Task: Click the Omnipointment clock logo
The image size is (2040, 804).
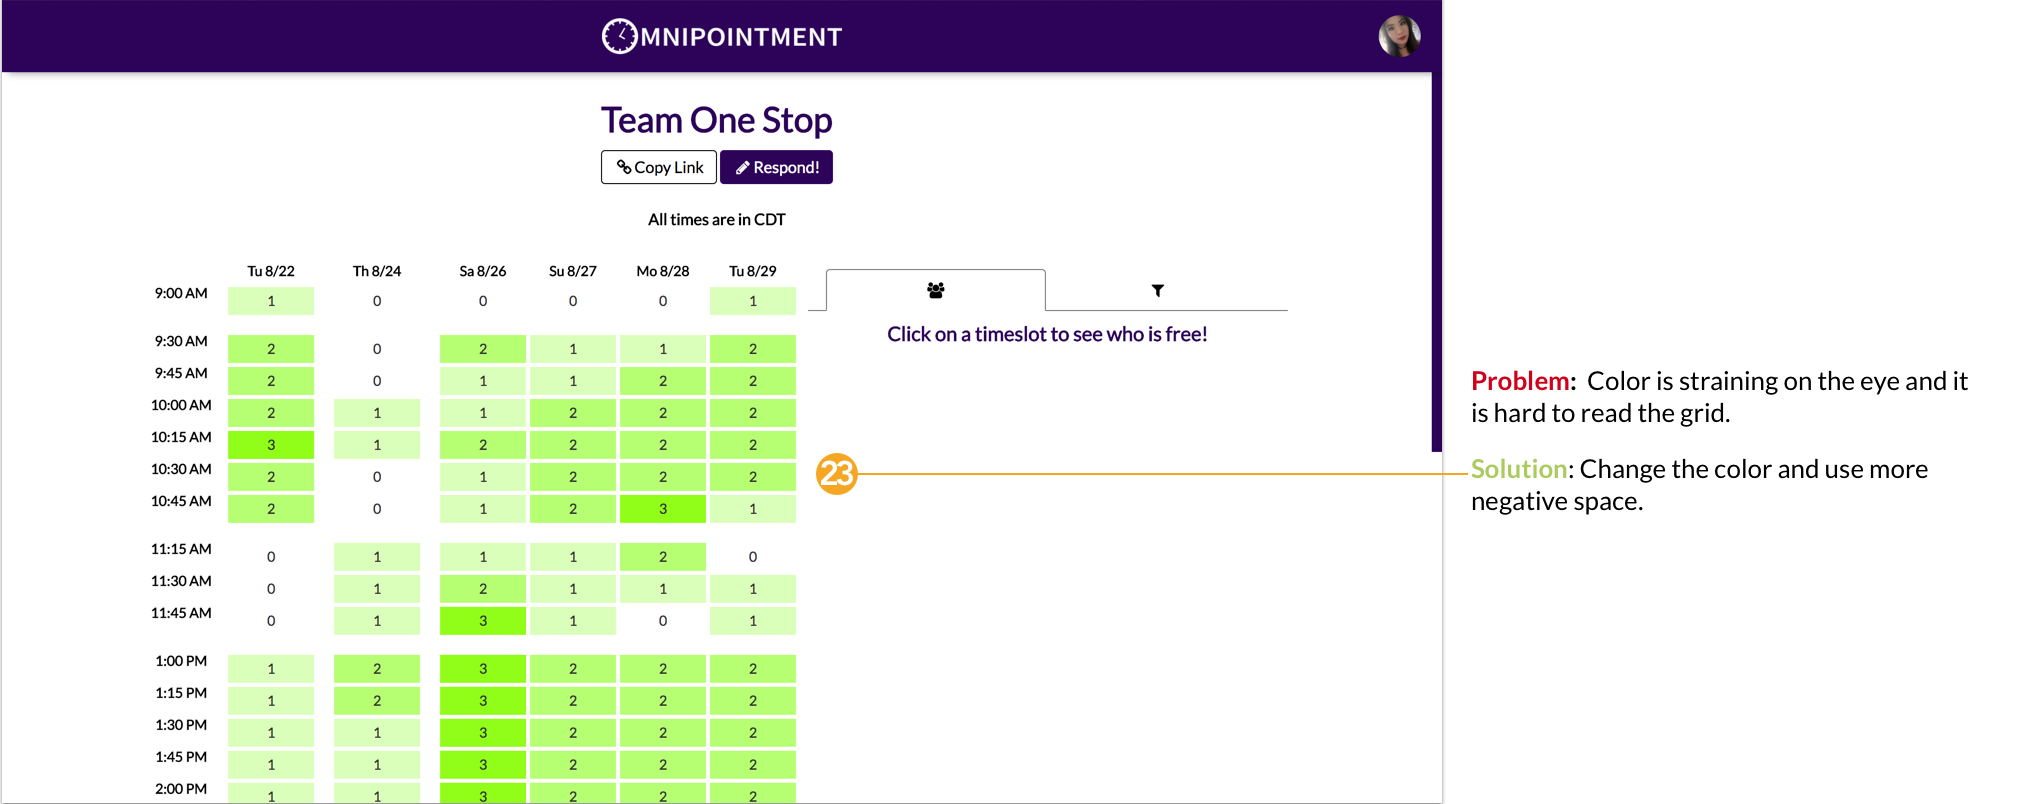Action: tap(619, 36)
